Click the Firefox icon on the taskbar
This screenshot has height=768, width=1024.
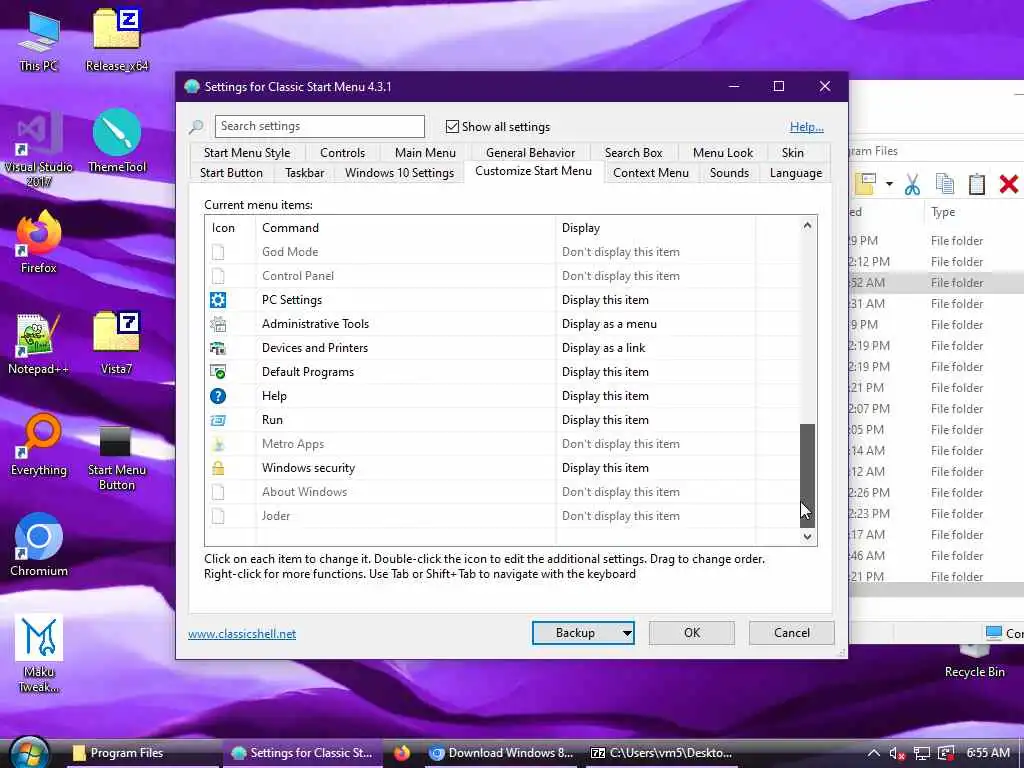(402, 753)
